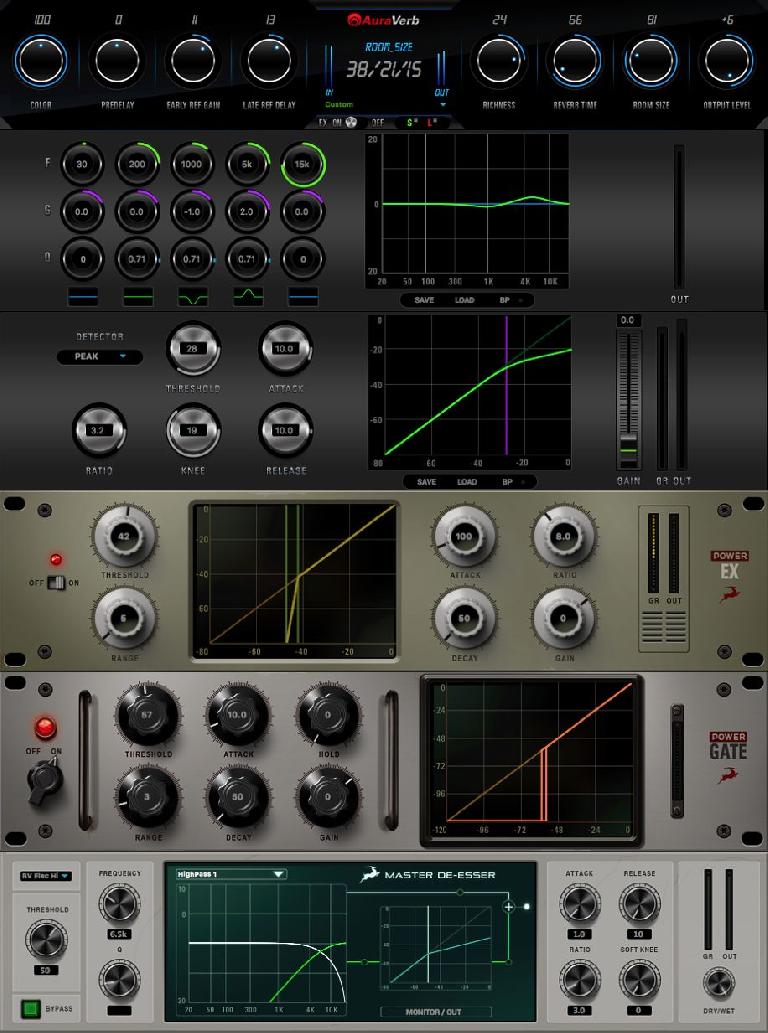Open the De-Esser RV Flac Hi preset dropdown
This screenshot has width=768, height=1033.
click(45, 876)
